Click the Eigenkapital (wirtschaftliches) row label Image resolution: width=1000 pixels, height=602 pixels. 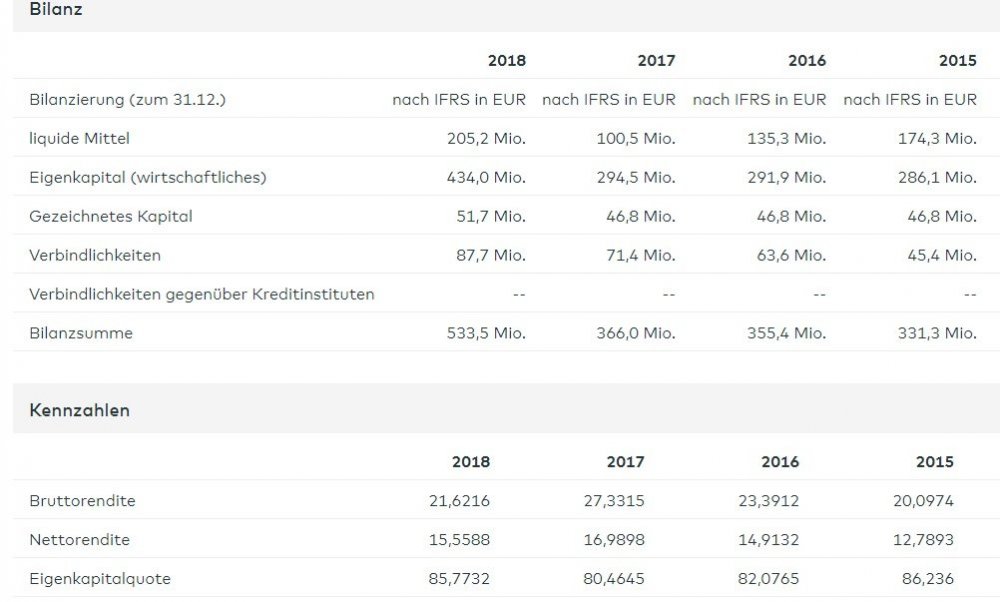coord(147,177)
